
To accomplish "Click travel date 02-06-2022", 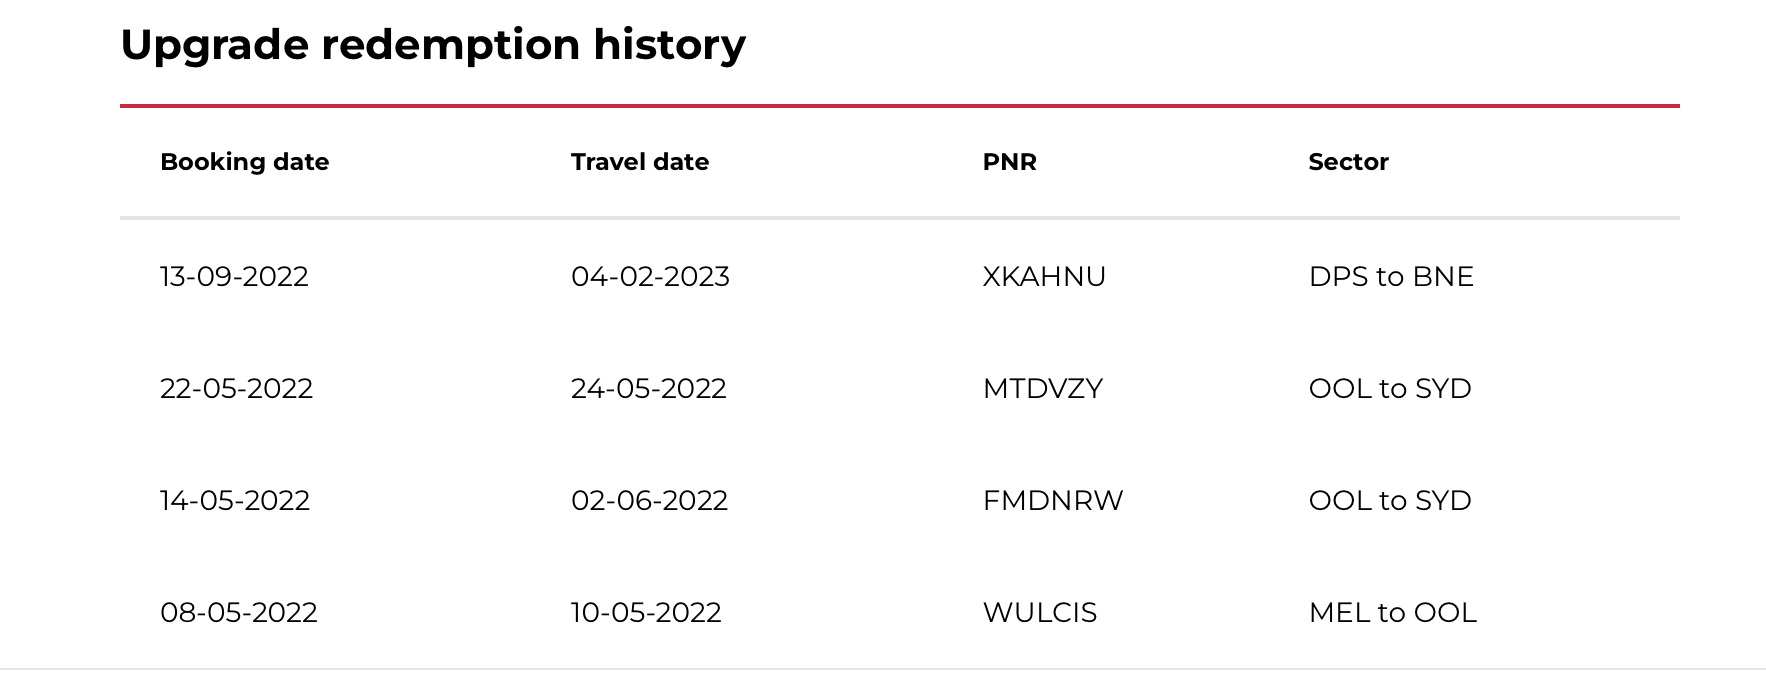I will (x=649, y=500).
